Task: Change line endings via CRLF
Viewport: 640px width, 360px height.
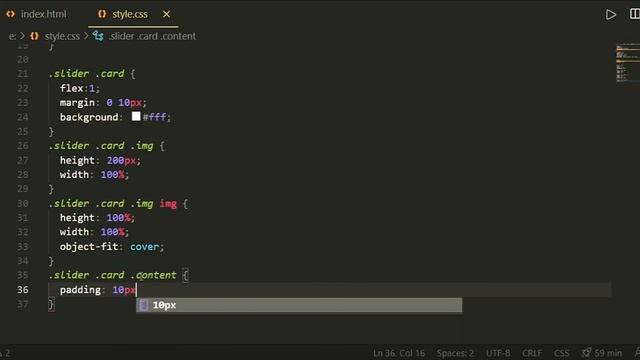Action: 532,353
